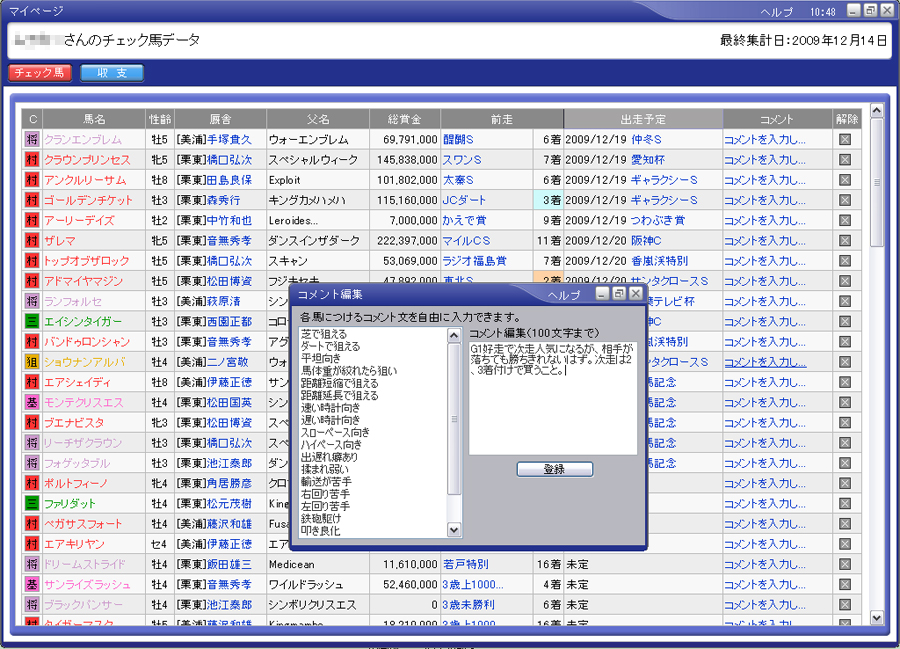Click the 解除 icon for クランエンブレム row
This screenshot has height=649, width=900.
pyautogui.click(x=845, y=140)
